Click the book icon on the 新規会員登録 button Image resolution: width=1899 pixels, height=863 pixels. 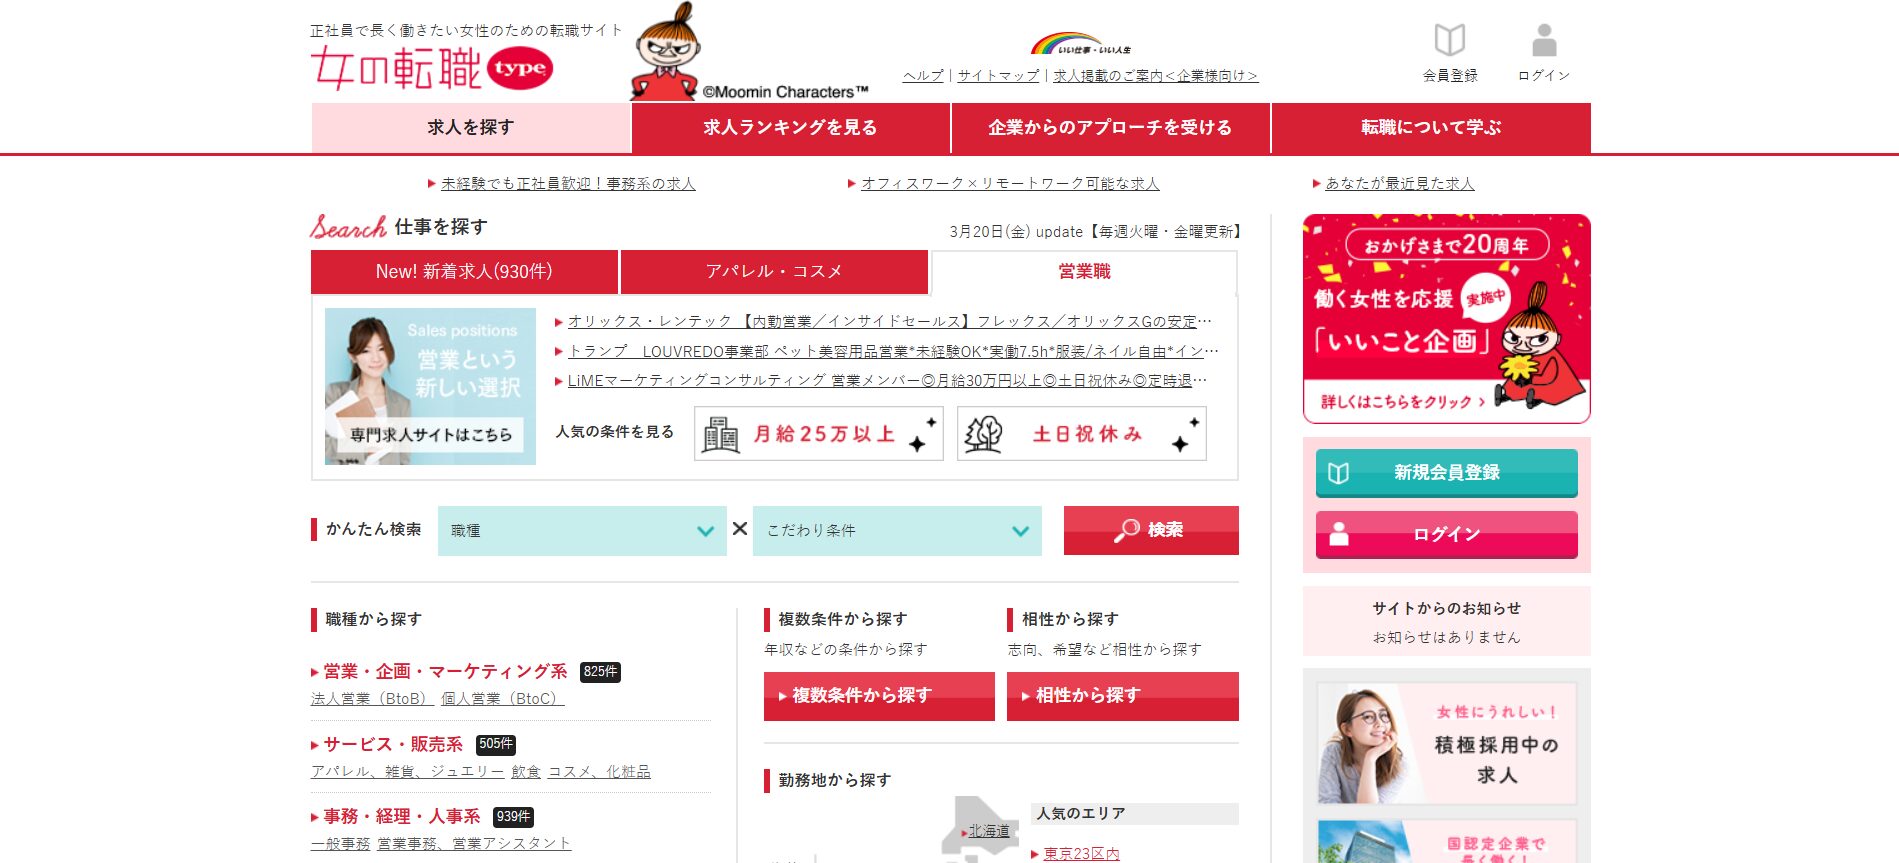(1338, 473)
